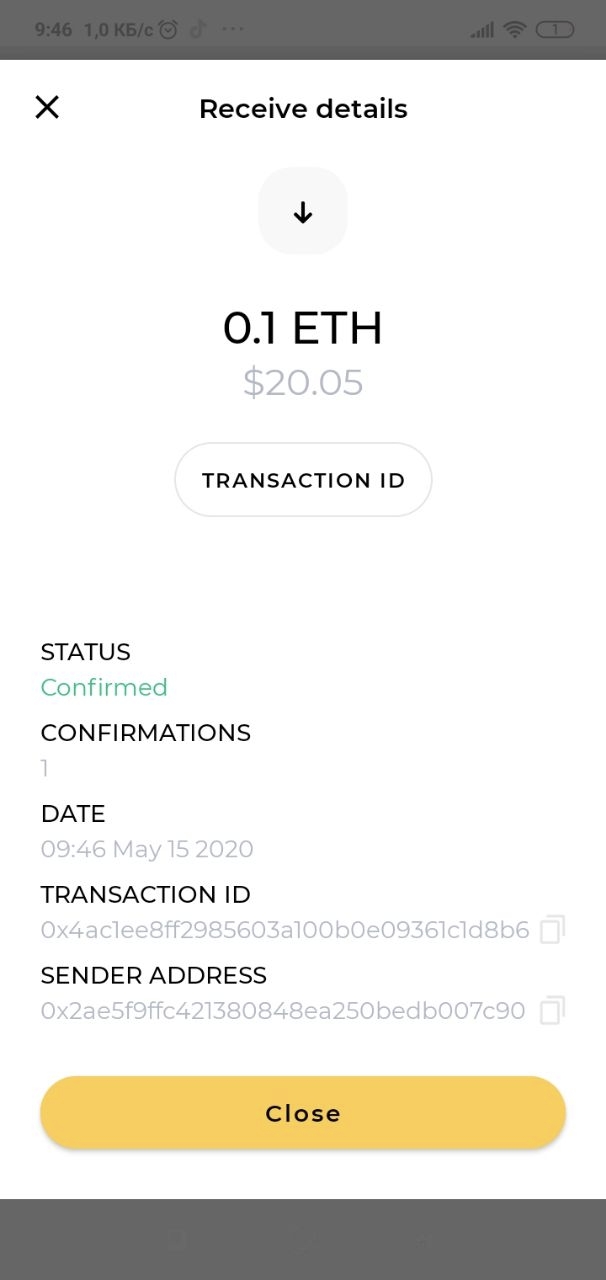Tap the cellular signal strength icon
606x1280 pixels.
[x=482, y=30]
